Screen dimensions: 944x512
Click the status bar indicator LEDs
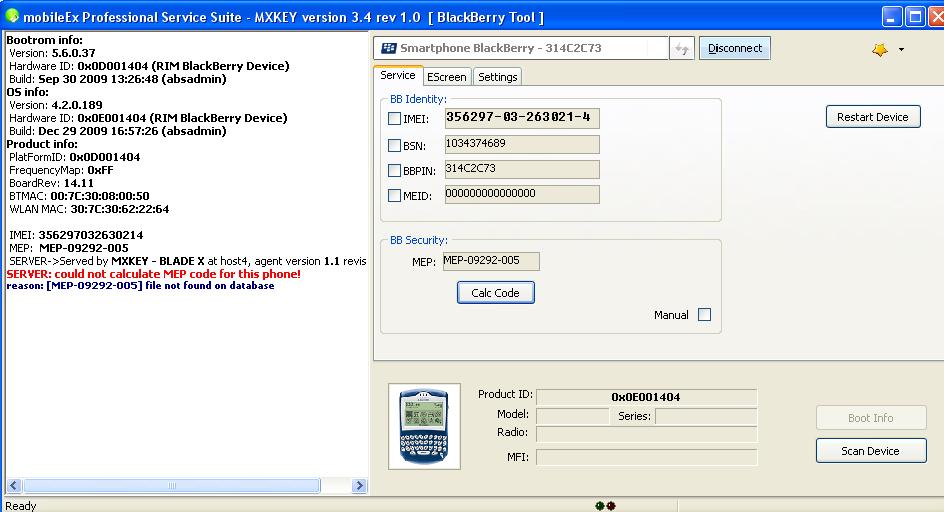click(x=605, y=505)
